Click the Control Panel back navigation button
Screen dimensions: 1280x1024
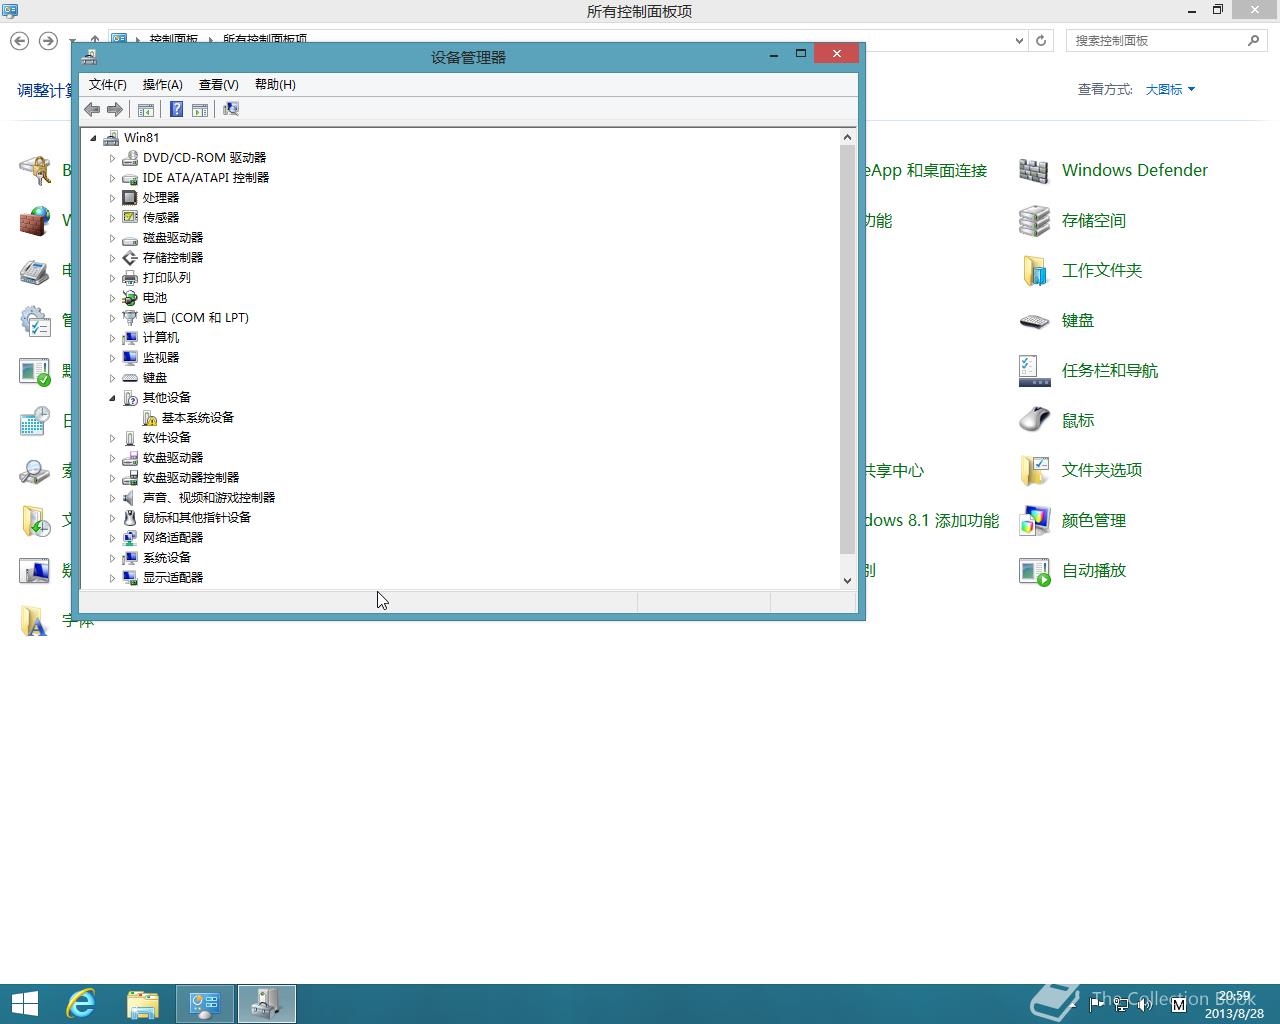click(x=19, y=40)
